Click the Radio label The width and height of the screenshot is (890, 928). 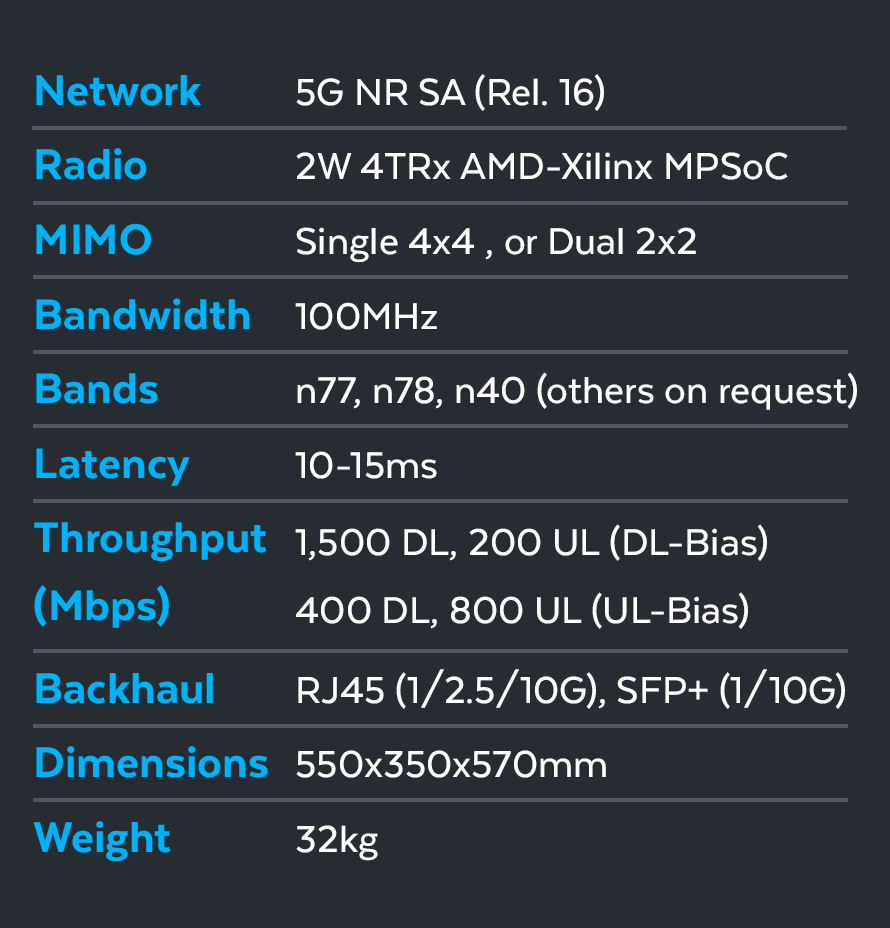point(91,165)
